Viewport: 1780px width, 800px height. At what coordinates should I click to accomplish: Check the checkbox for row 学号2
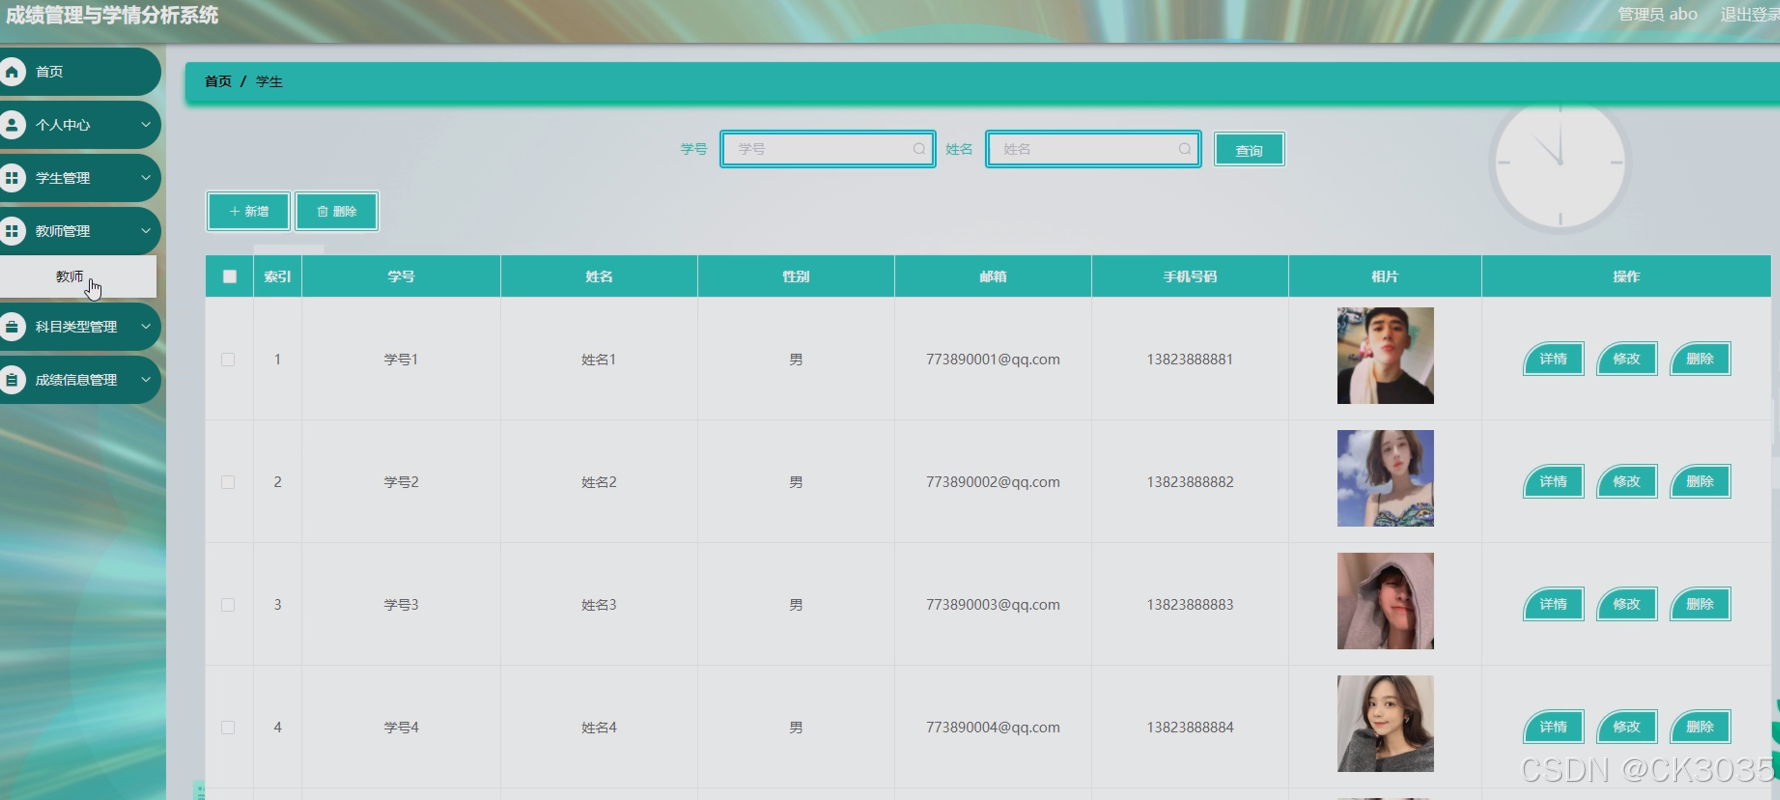(228, 482)
